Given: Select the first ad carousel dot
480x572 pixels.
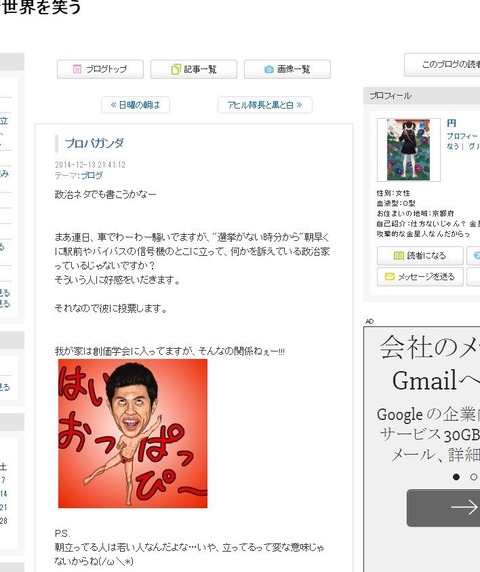Looking at the screenshot, I should click(x=456, y=477).
